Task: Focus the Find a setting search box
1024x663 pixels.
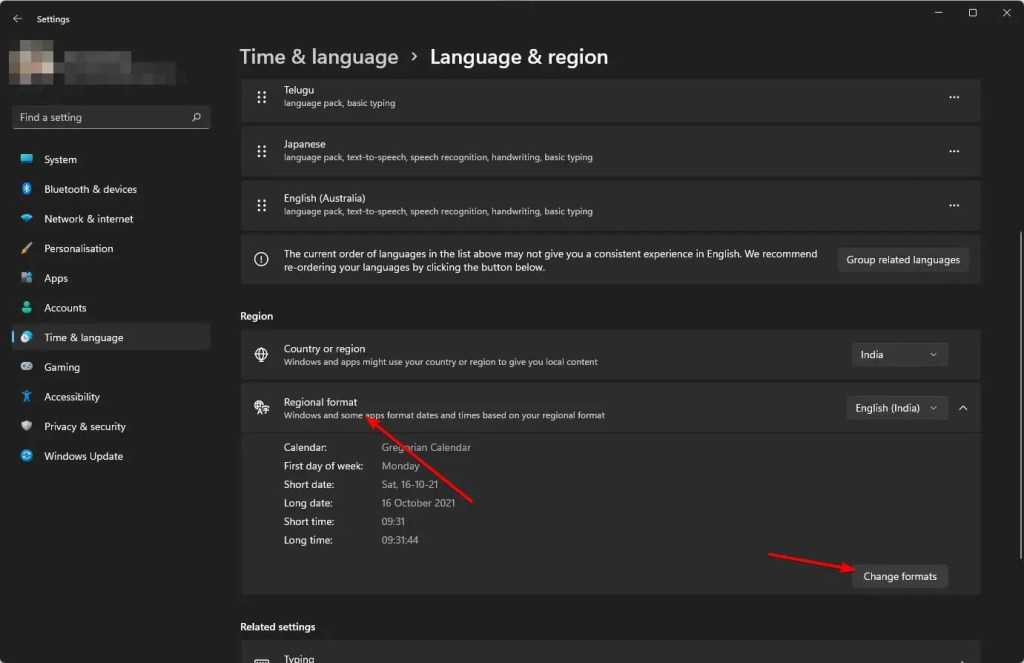Action: click(x=100, y=117)
